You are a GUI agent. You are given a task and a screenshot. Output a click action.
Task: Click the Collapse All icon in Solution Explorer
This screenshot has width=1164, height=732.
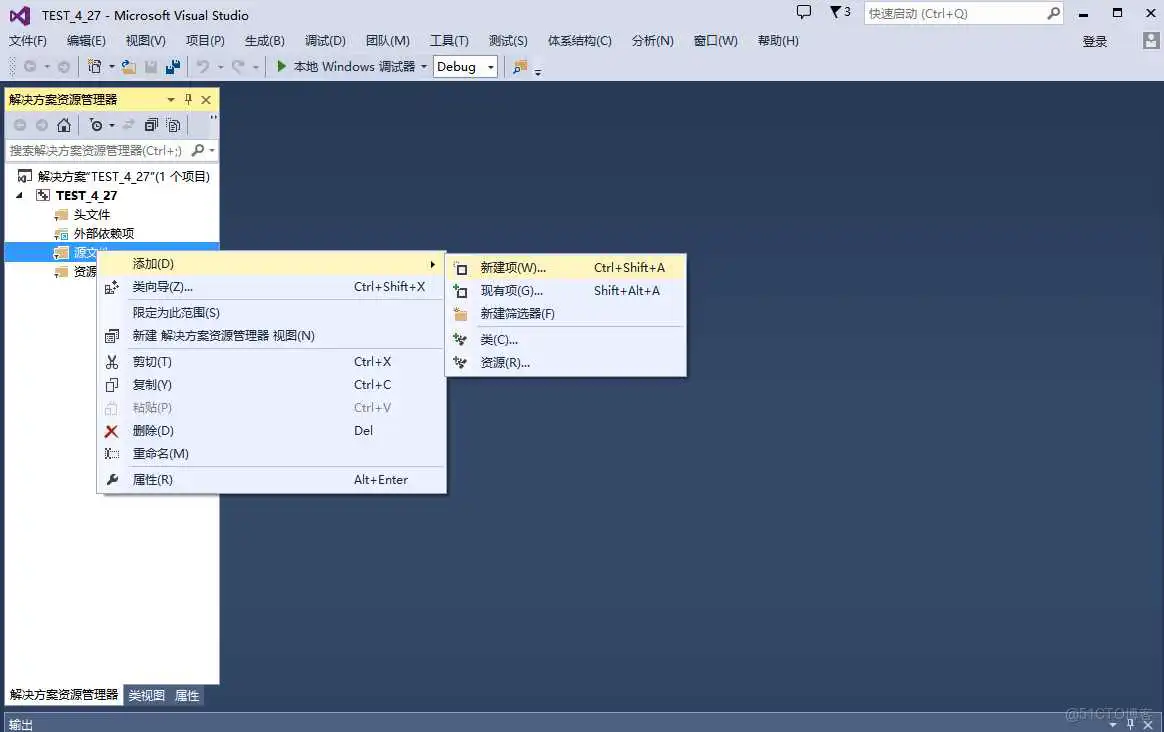click(153, 125)
